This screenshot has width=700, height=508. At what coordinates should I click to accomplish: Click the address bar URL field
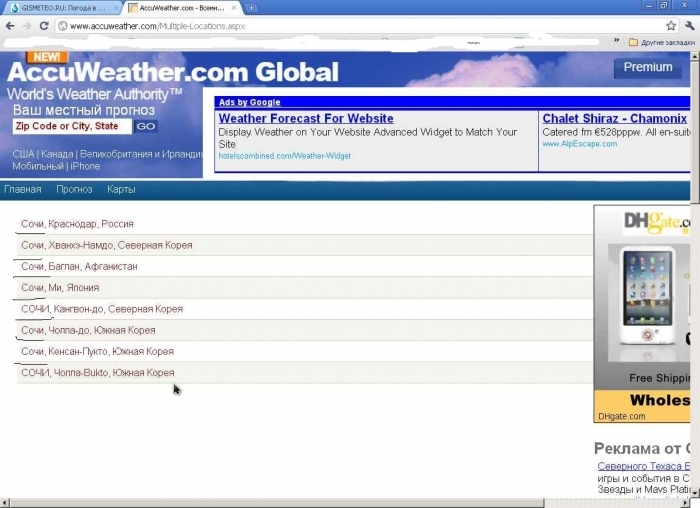coord(350,26)
